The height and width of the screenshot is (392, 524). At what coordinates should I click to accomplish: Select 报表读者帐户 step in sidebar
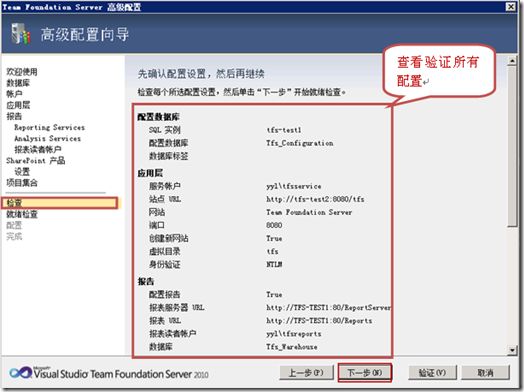tap(38, 149)
